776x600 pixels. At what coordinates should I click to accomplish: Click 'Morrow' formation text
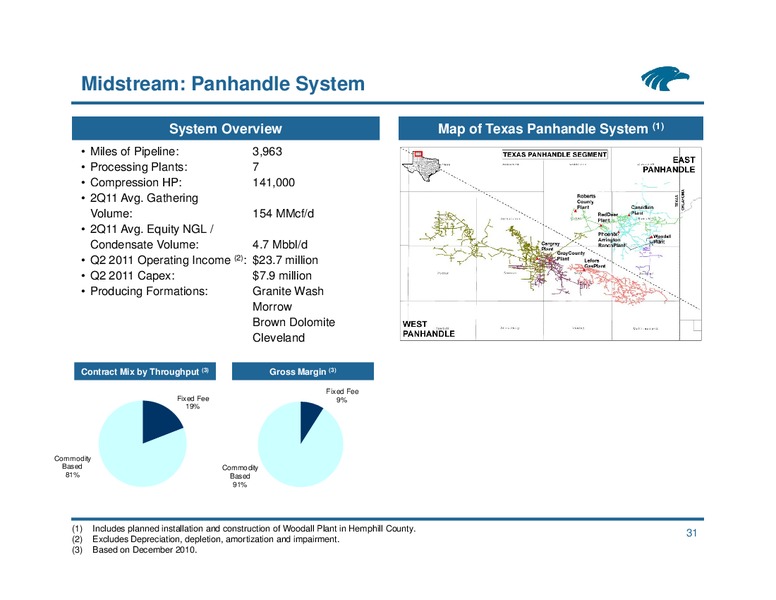pyautogui.click(x=272, y=307)
